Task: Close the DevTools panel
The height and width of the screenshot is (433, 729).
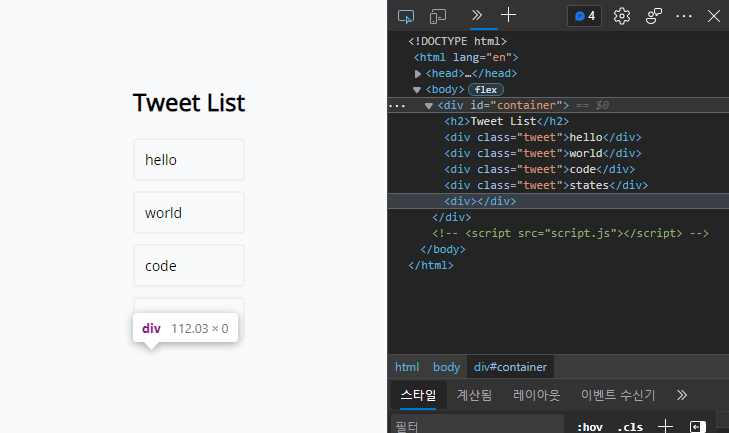Action: tap(714, 16)
